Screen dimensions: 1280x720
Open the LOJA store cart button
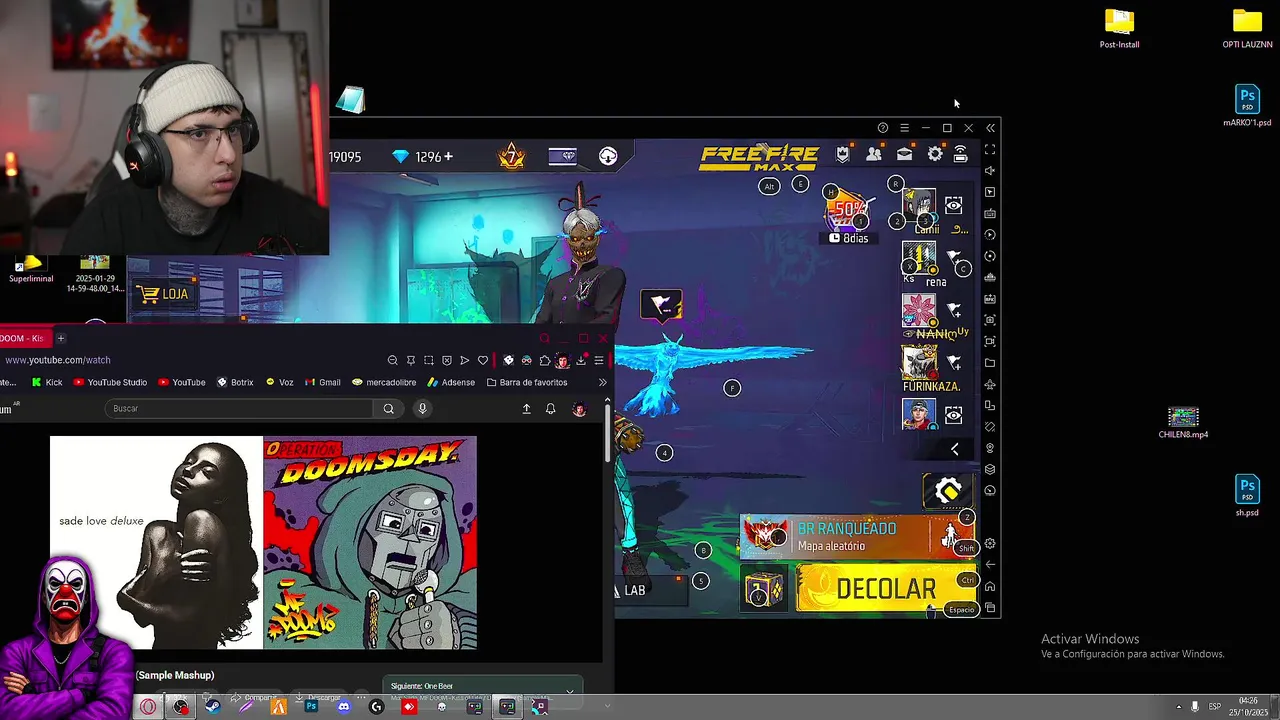164,294
